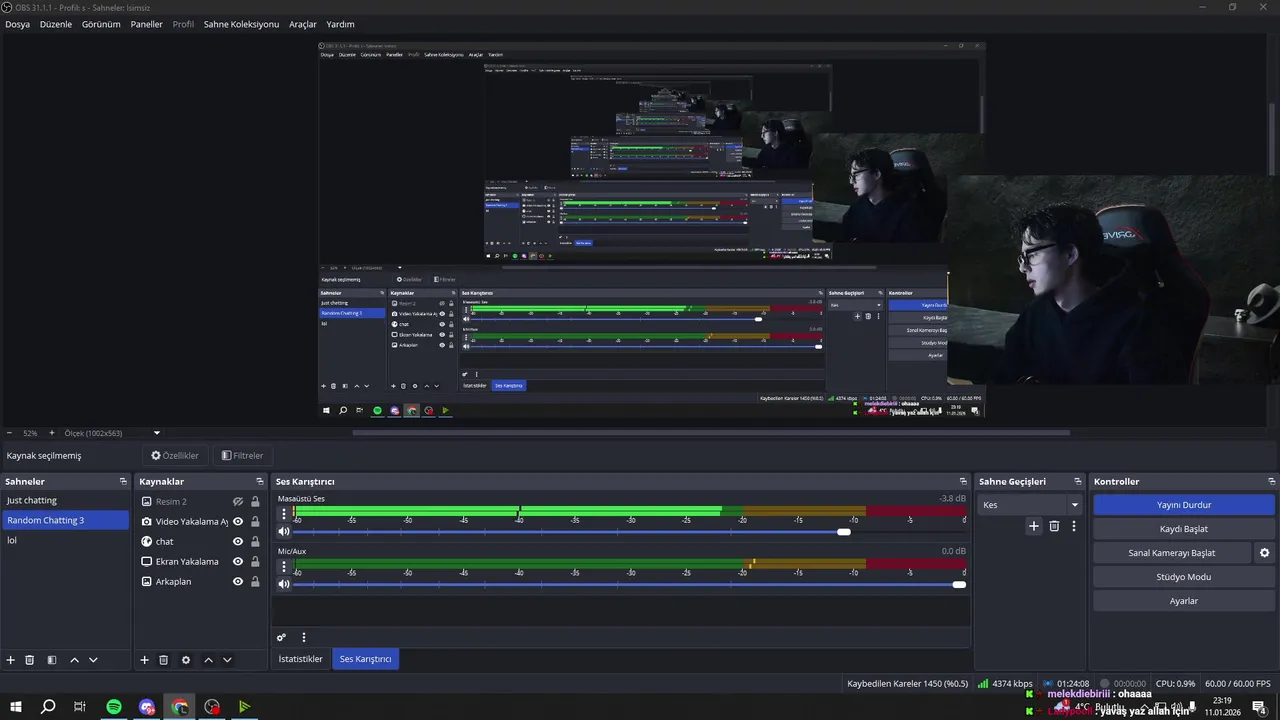Open transition properties three-dot menu
1280x720 pixels.
1074,526
